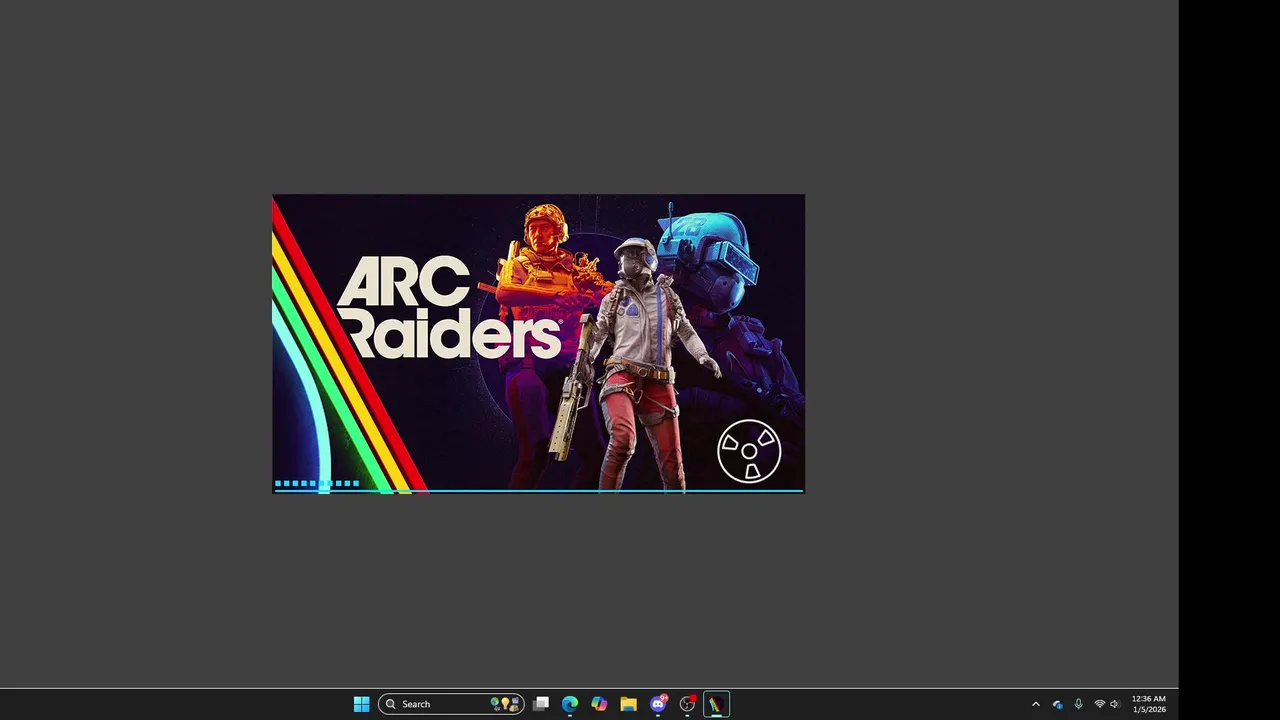1280x720 pixels.
Task: Open Copilot from the taskbar
Action: pyautogui.click(x=599, y=704)
